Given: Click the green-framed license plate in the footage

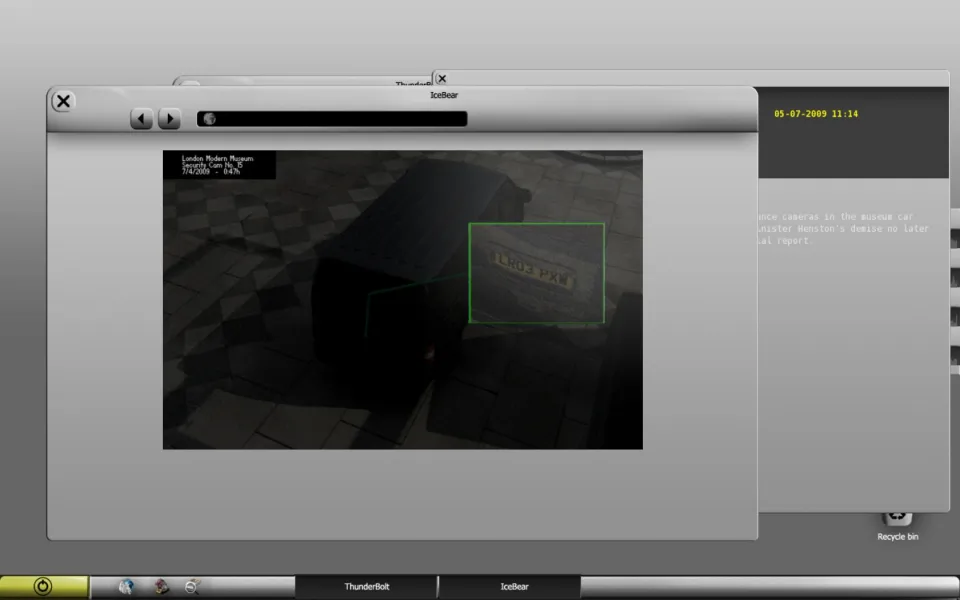Looking at the screenshot, I should [x=536, y=273].
